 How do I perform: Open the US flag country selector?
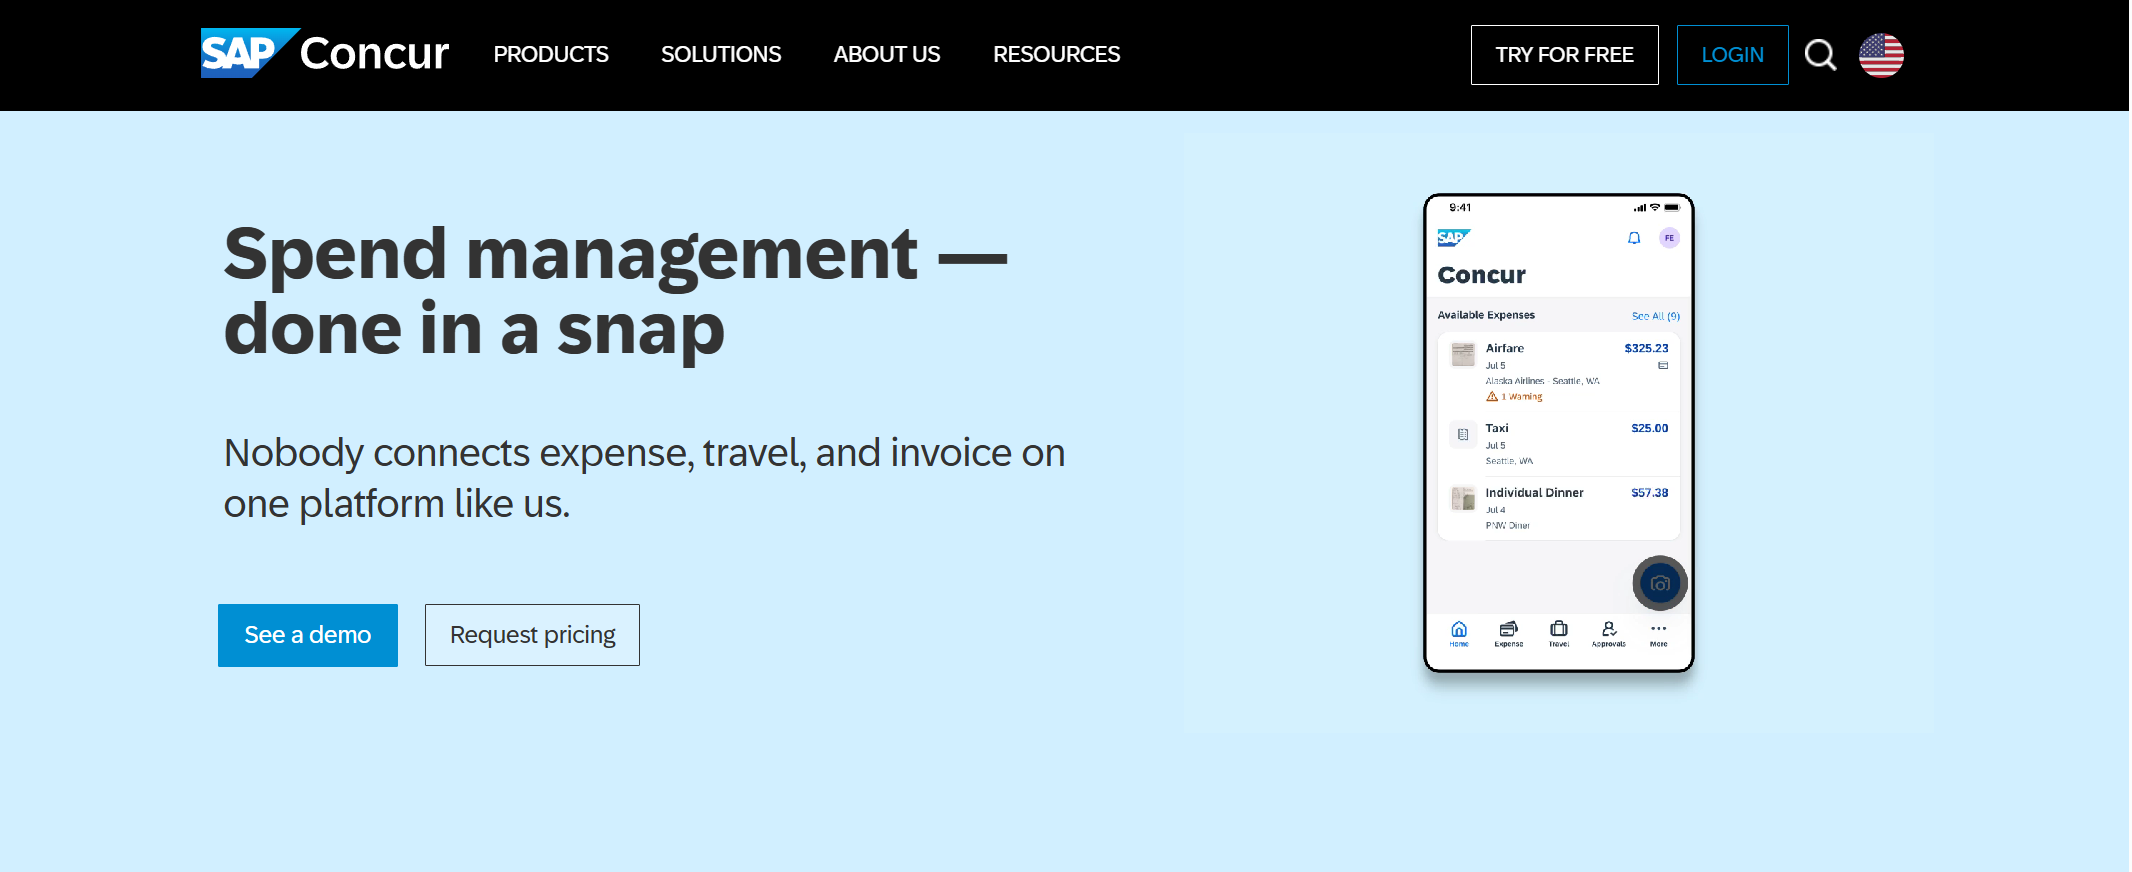(x=1881, y=55)
